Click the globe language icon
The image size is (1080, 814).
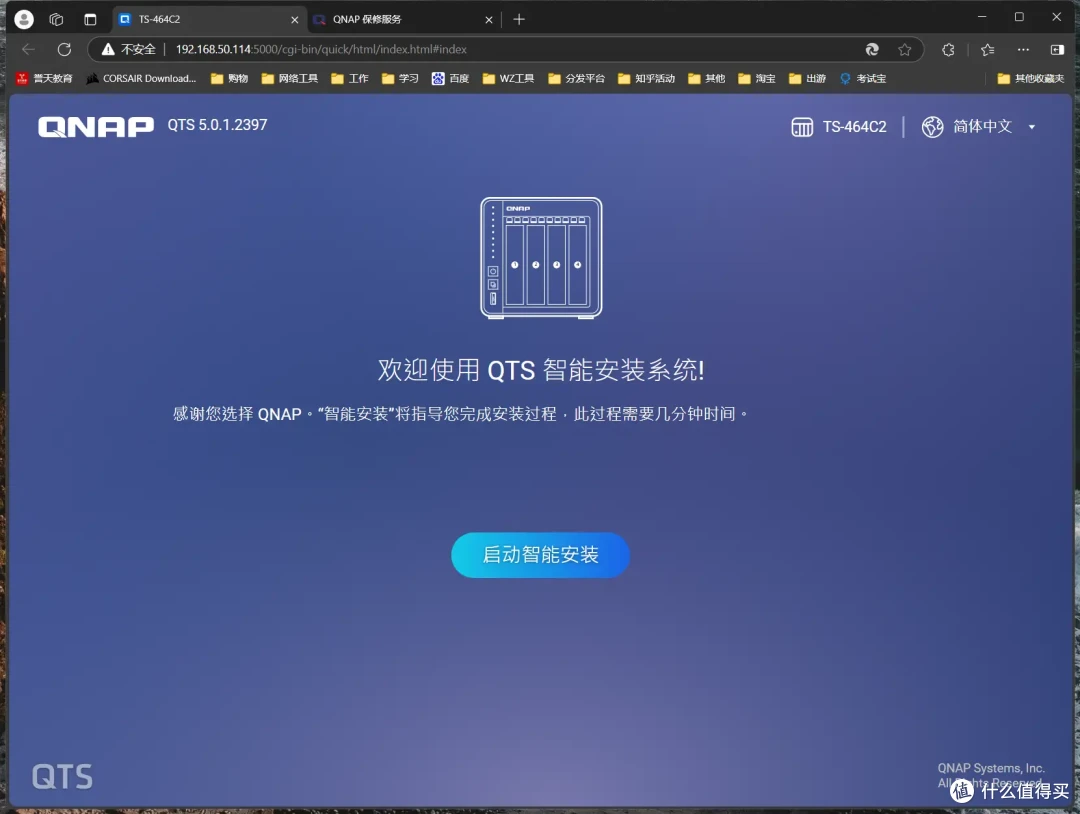(933, 127)
